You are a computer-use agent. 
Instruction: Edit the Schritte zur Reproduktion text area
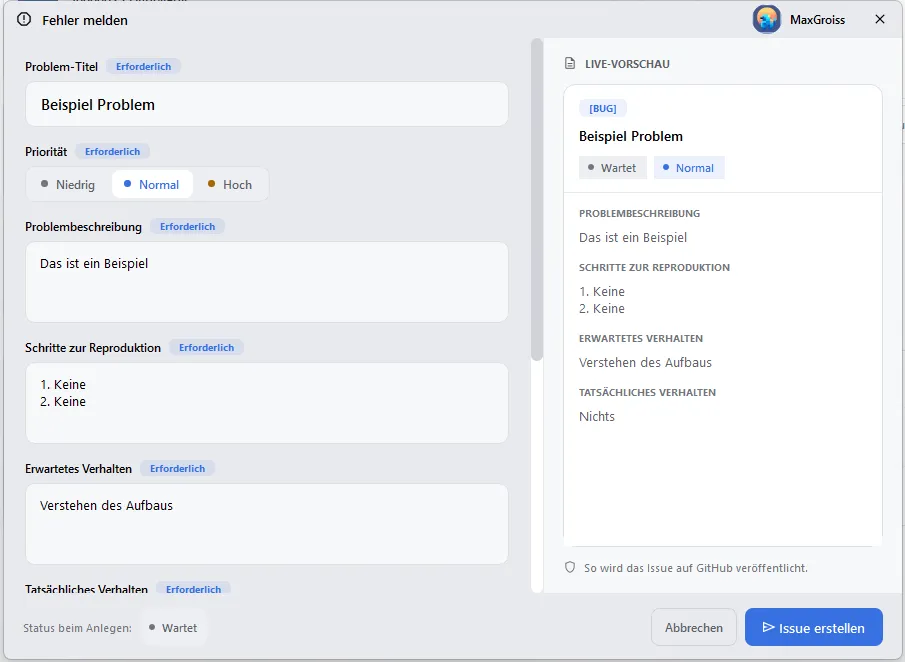click(267, 403)
